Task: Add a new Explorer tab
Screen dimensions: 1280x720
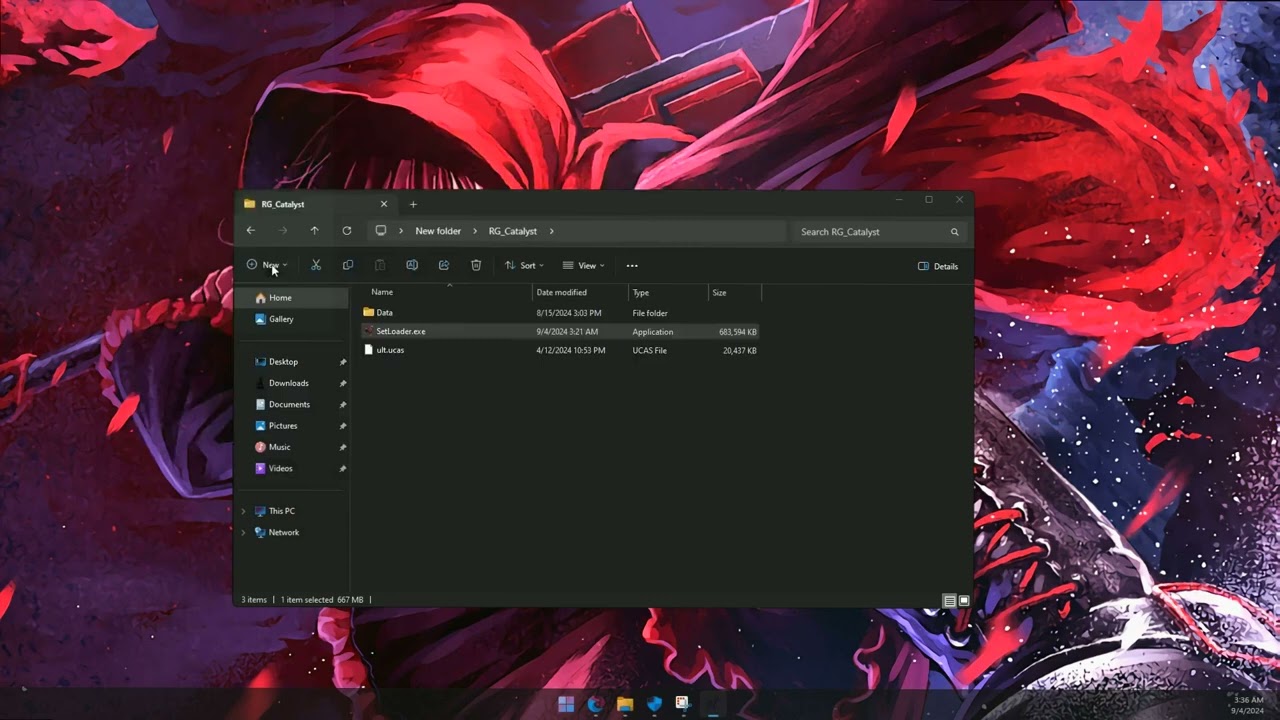Action: (413, 204)
